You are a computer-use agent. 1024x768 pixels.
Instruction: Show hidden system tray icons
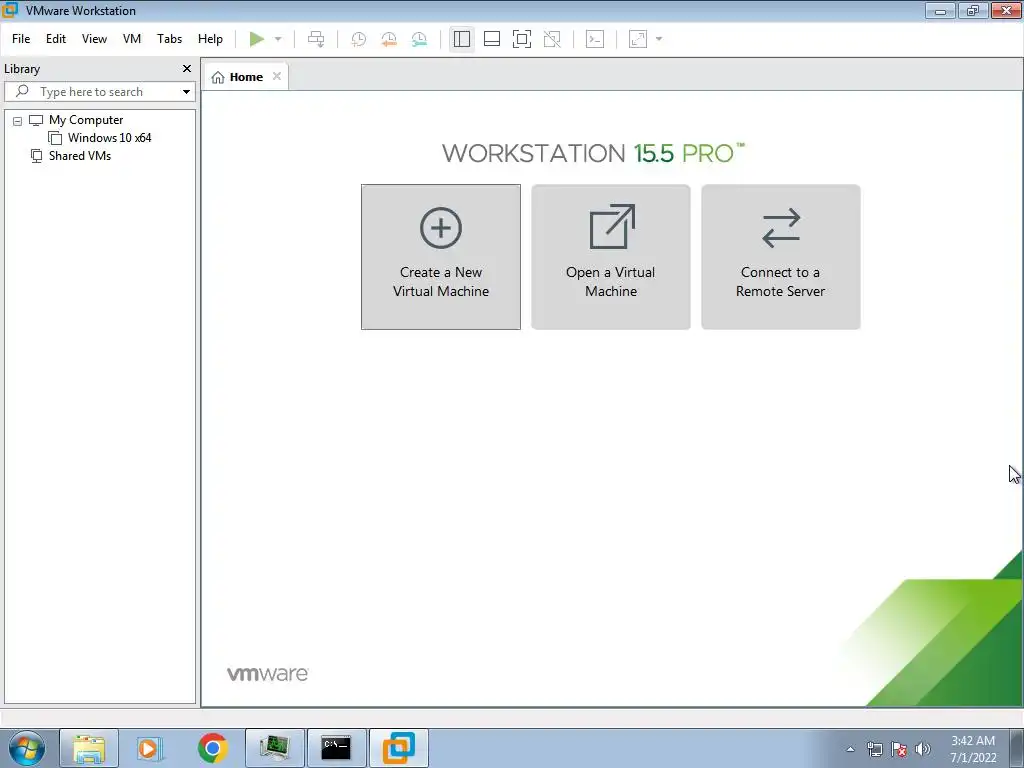coord(850,749)
